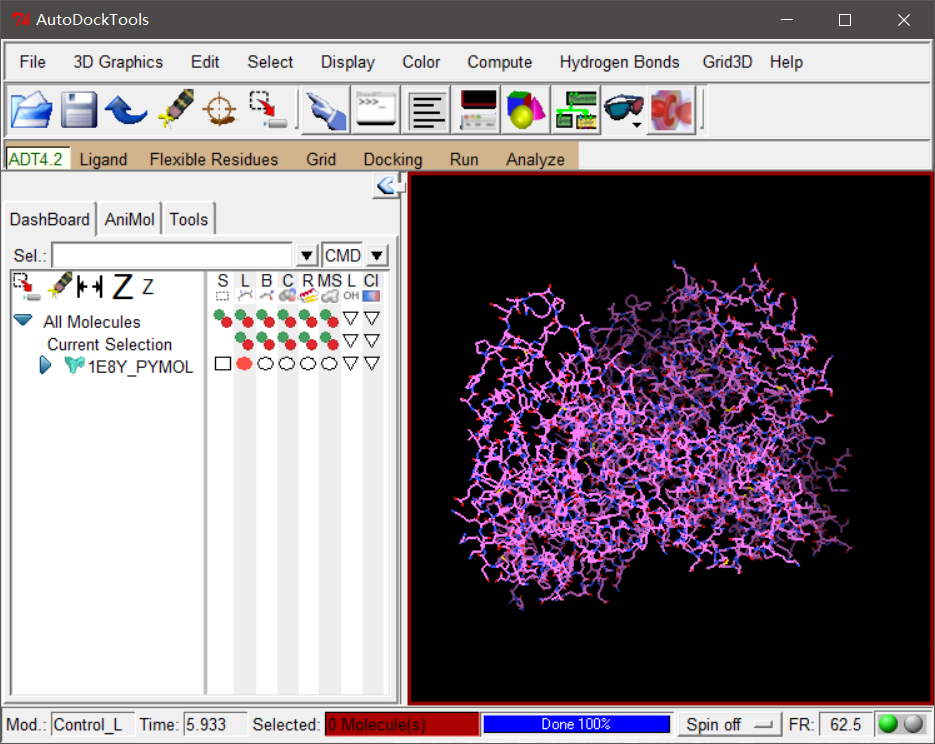Toggle CPK display for 1E8Y_PYMOL
This screenshot has height=744, width=935.
point(287,364)
